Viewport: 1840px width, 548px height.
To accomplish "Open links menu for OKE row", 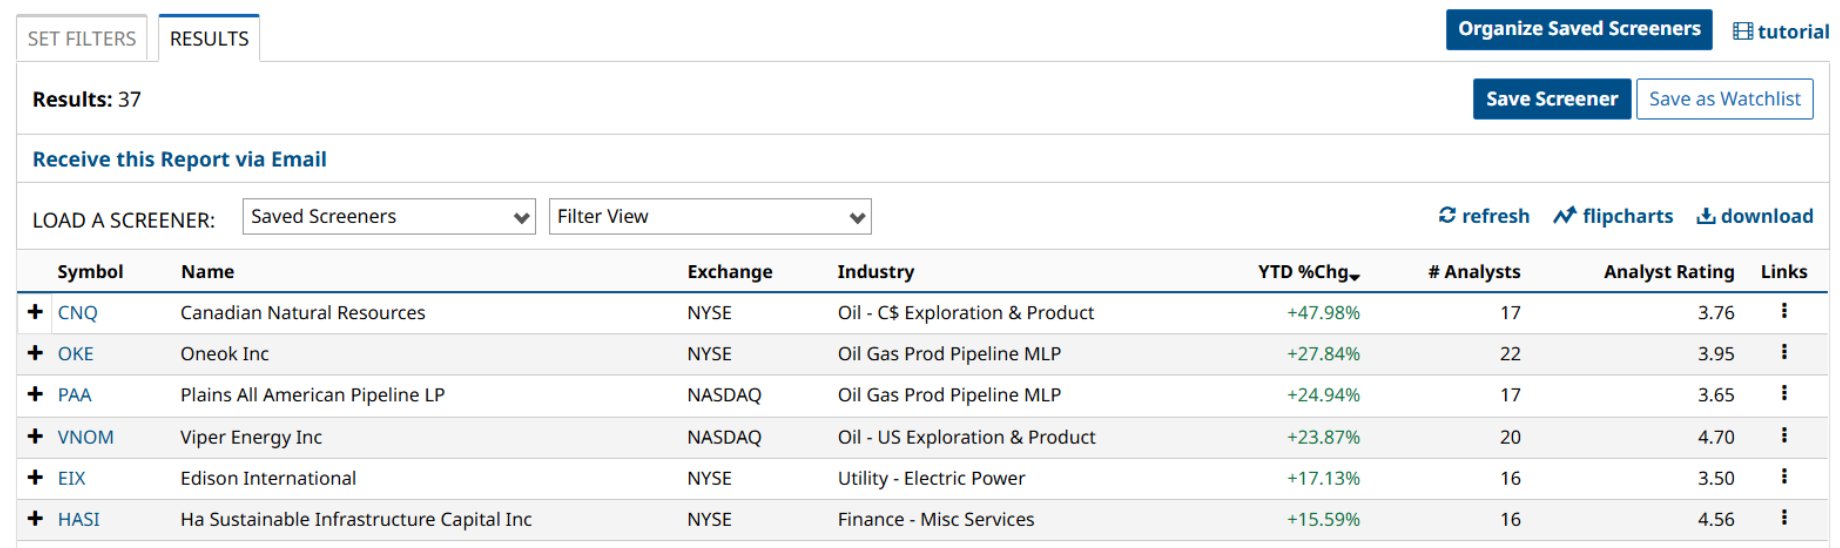I will pos(1784,352).
